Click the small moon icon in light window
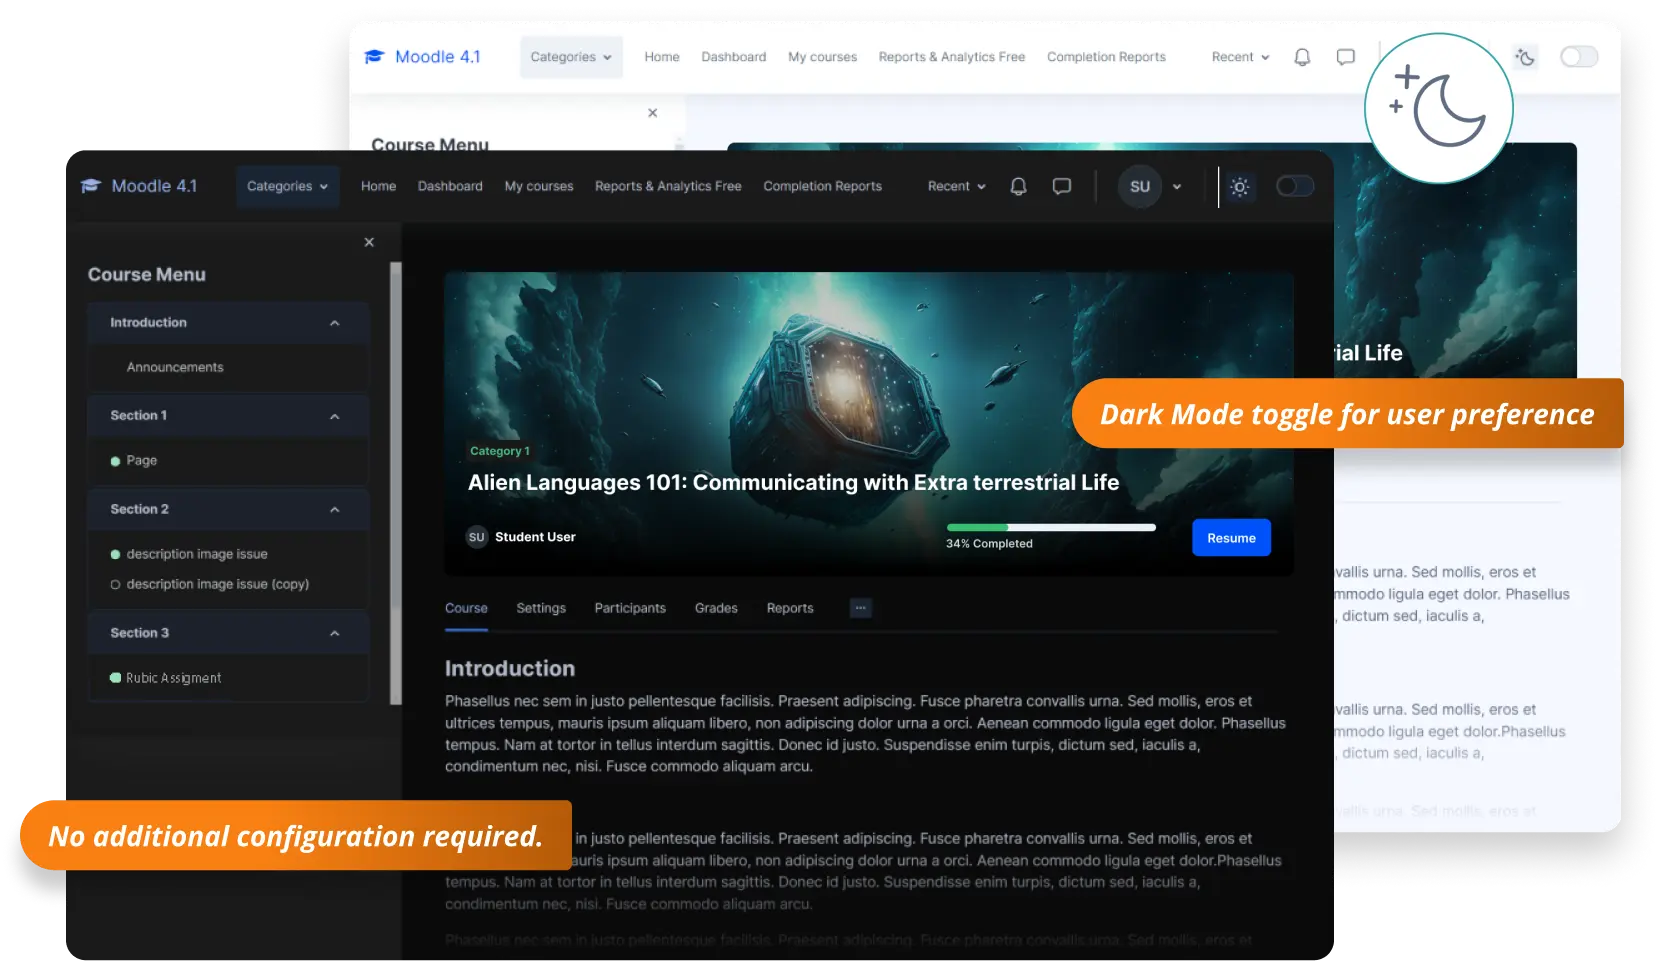This screenshot has width=1662, height=961. click(x=1525, y=57)
